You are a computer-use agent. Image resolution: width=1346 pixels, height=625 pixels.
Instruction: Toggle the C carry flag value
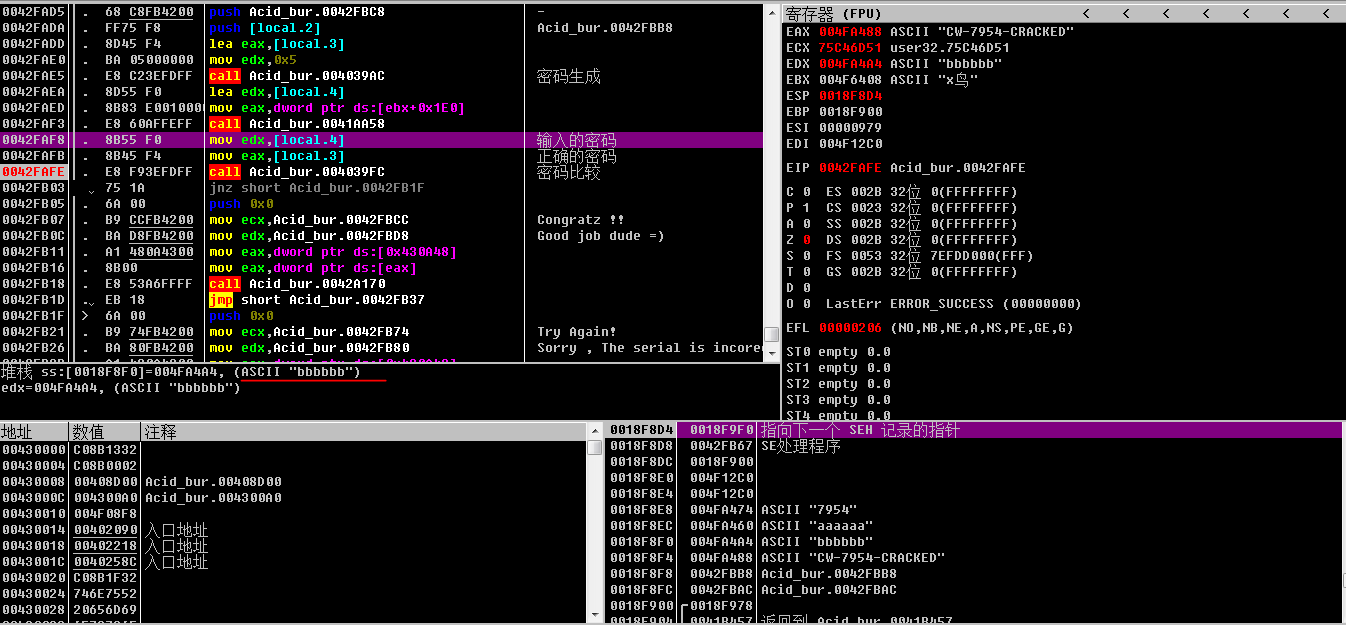pos(807,192)
